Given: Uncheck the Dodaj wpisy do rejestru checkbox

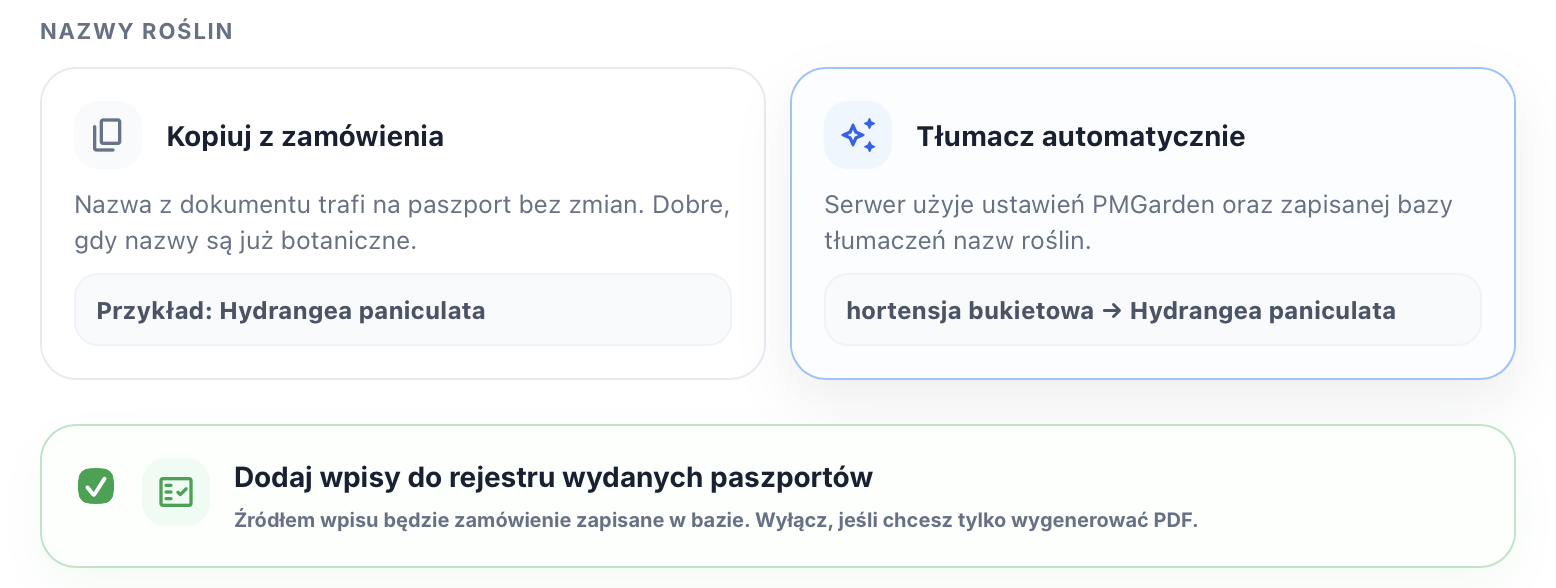Looking at the screenshot, I should tap(96, 487).
